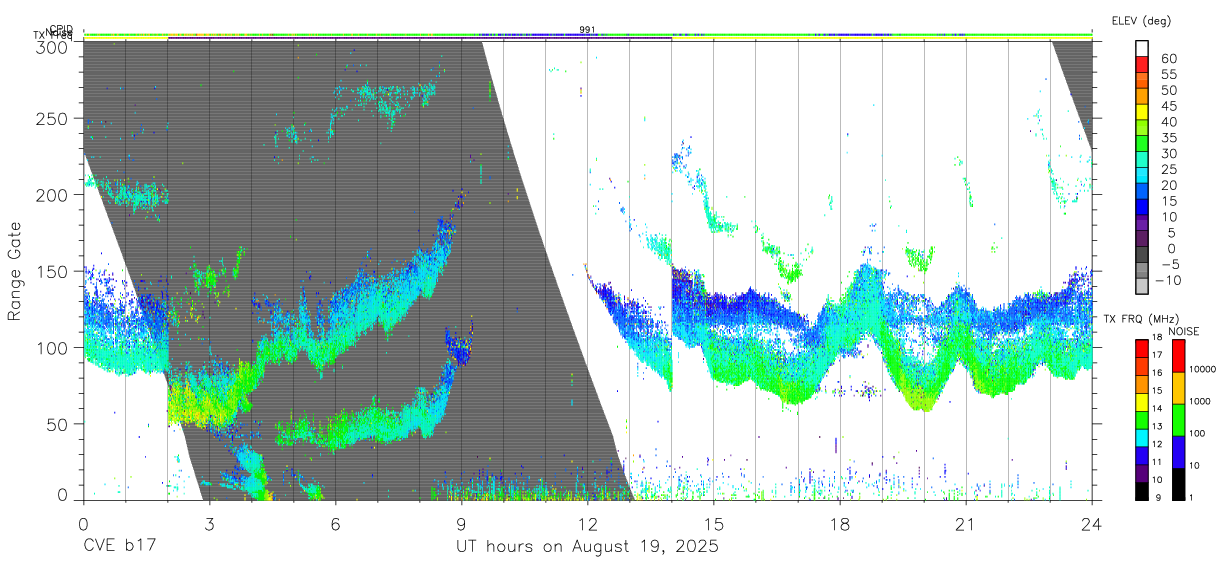Click the 14 label on TX FRQ legend
Viewport: 1228px width, 567px height.
pos(1157,408)
